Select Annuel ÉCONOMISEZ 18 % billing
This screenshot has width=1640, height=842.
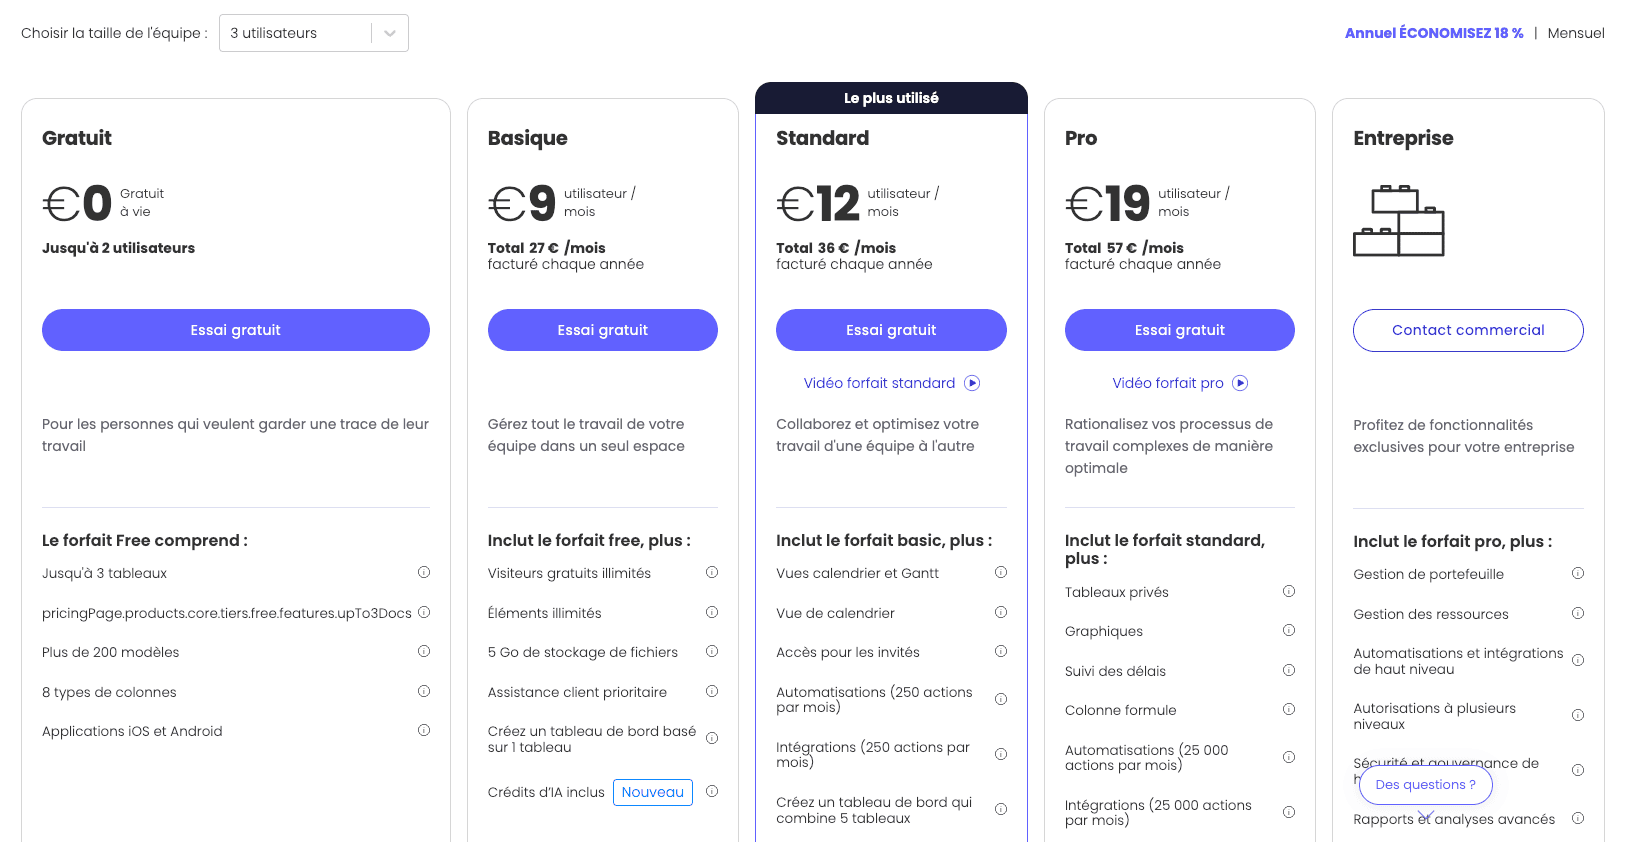point(1434,32)
